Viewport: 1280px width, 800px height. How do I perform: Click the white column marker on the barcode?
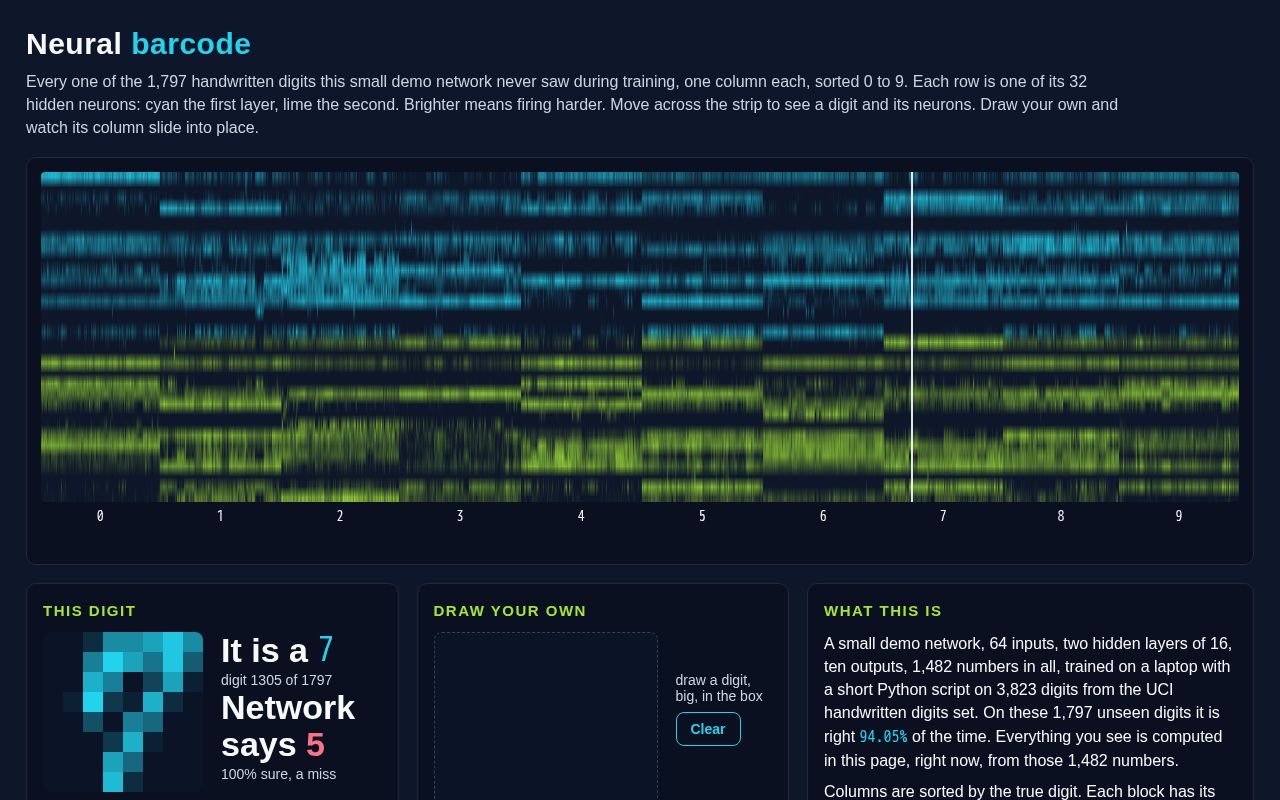(x=912, y=337)
